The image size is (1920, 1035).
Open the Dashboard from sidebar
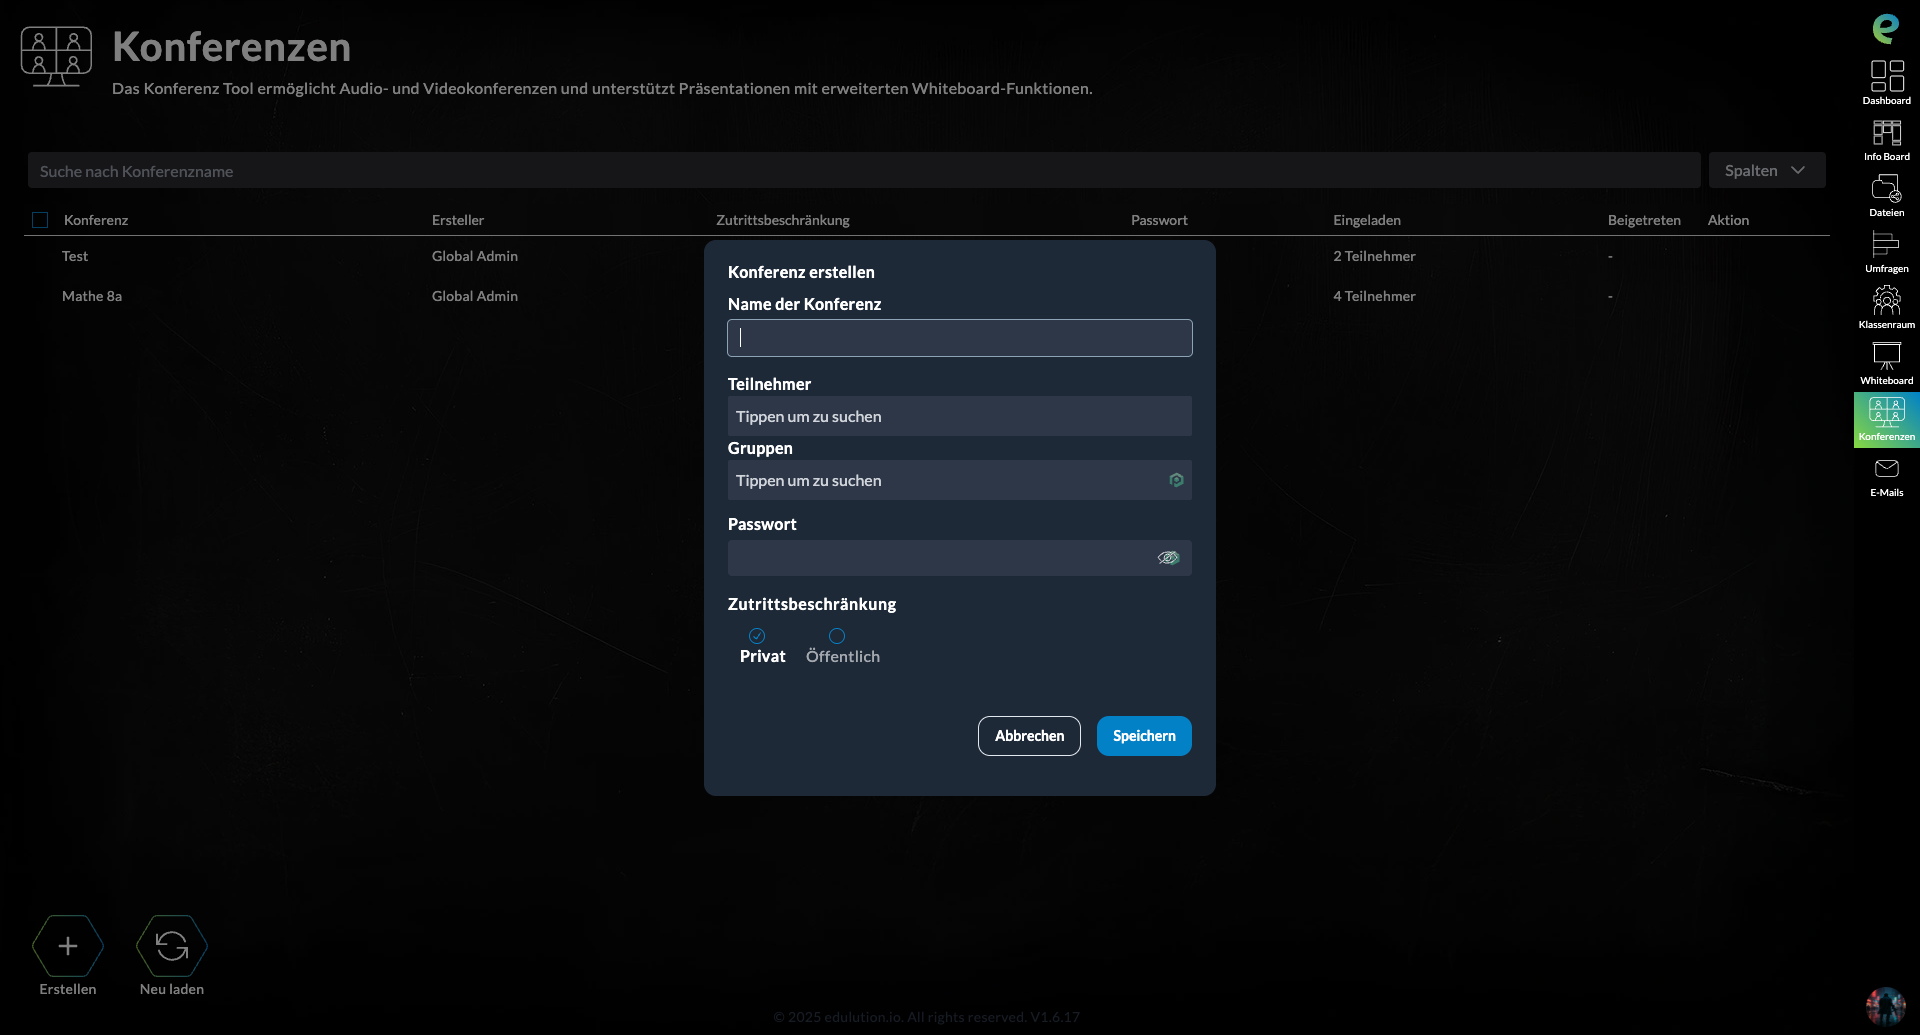tap(1886, 82)
